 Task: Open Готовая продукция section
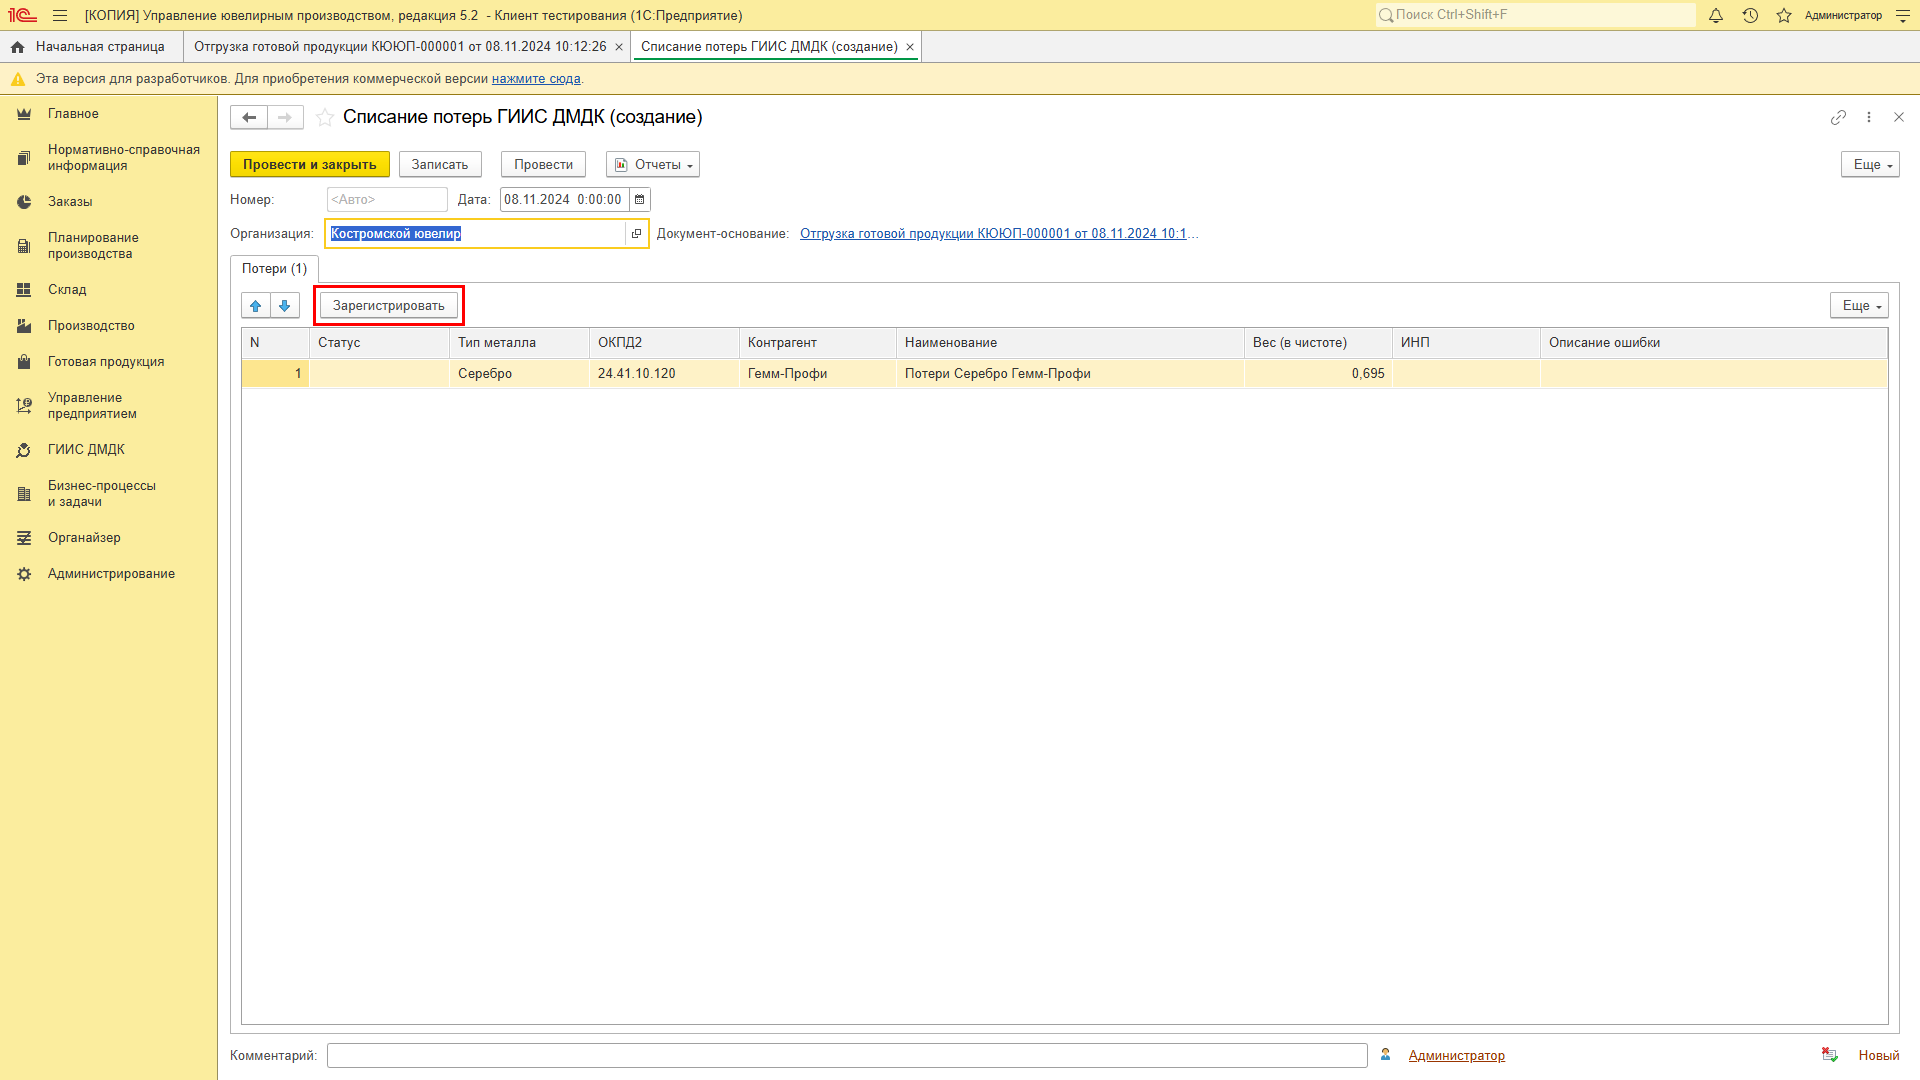pyautogui.click(x=108, y=362)
